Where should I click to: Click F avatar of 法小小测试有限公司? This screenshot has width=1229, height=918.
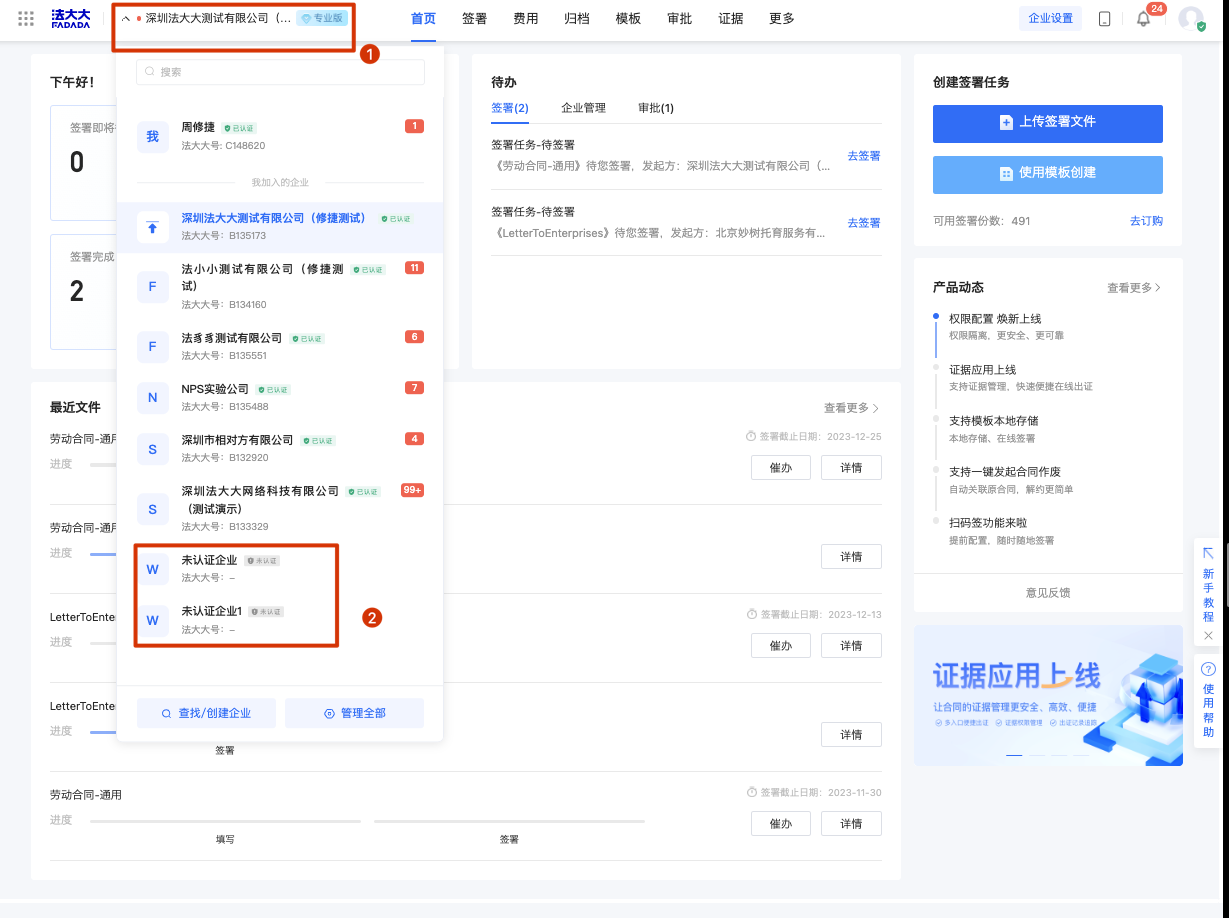point(153,287)
